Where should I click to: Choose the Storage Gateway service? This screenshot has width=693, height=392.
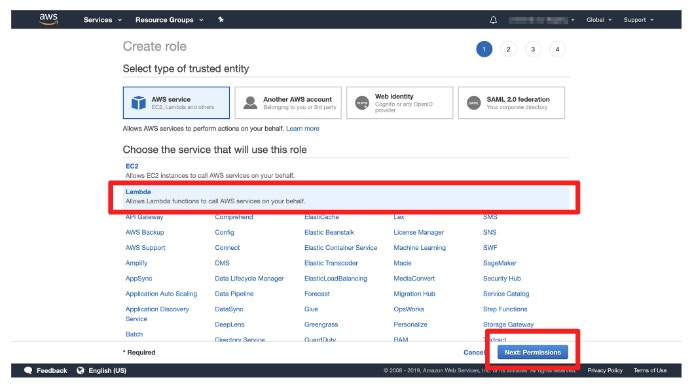point(508,324)
